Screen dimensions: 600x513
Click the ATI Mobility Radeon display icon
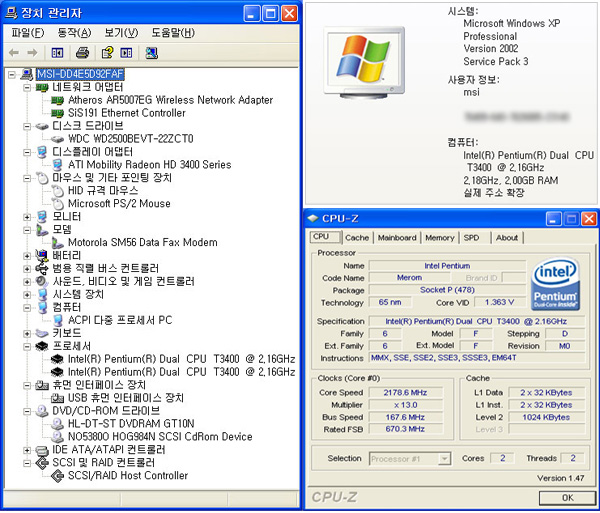pos(57,165)
